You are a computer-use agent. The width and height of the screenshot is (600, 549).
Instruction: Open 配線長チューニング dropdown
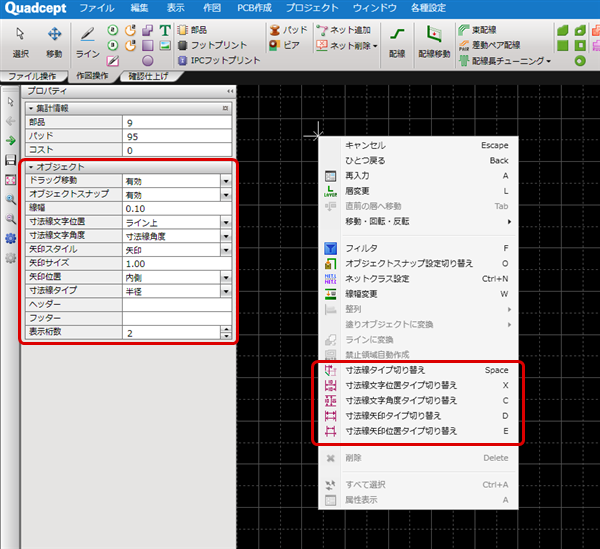coord(549,61)
